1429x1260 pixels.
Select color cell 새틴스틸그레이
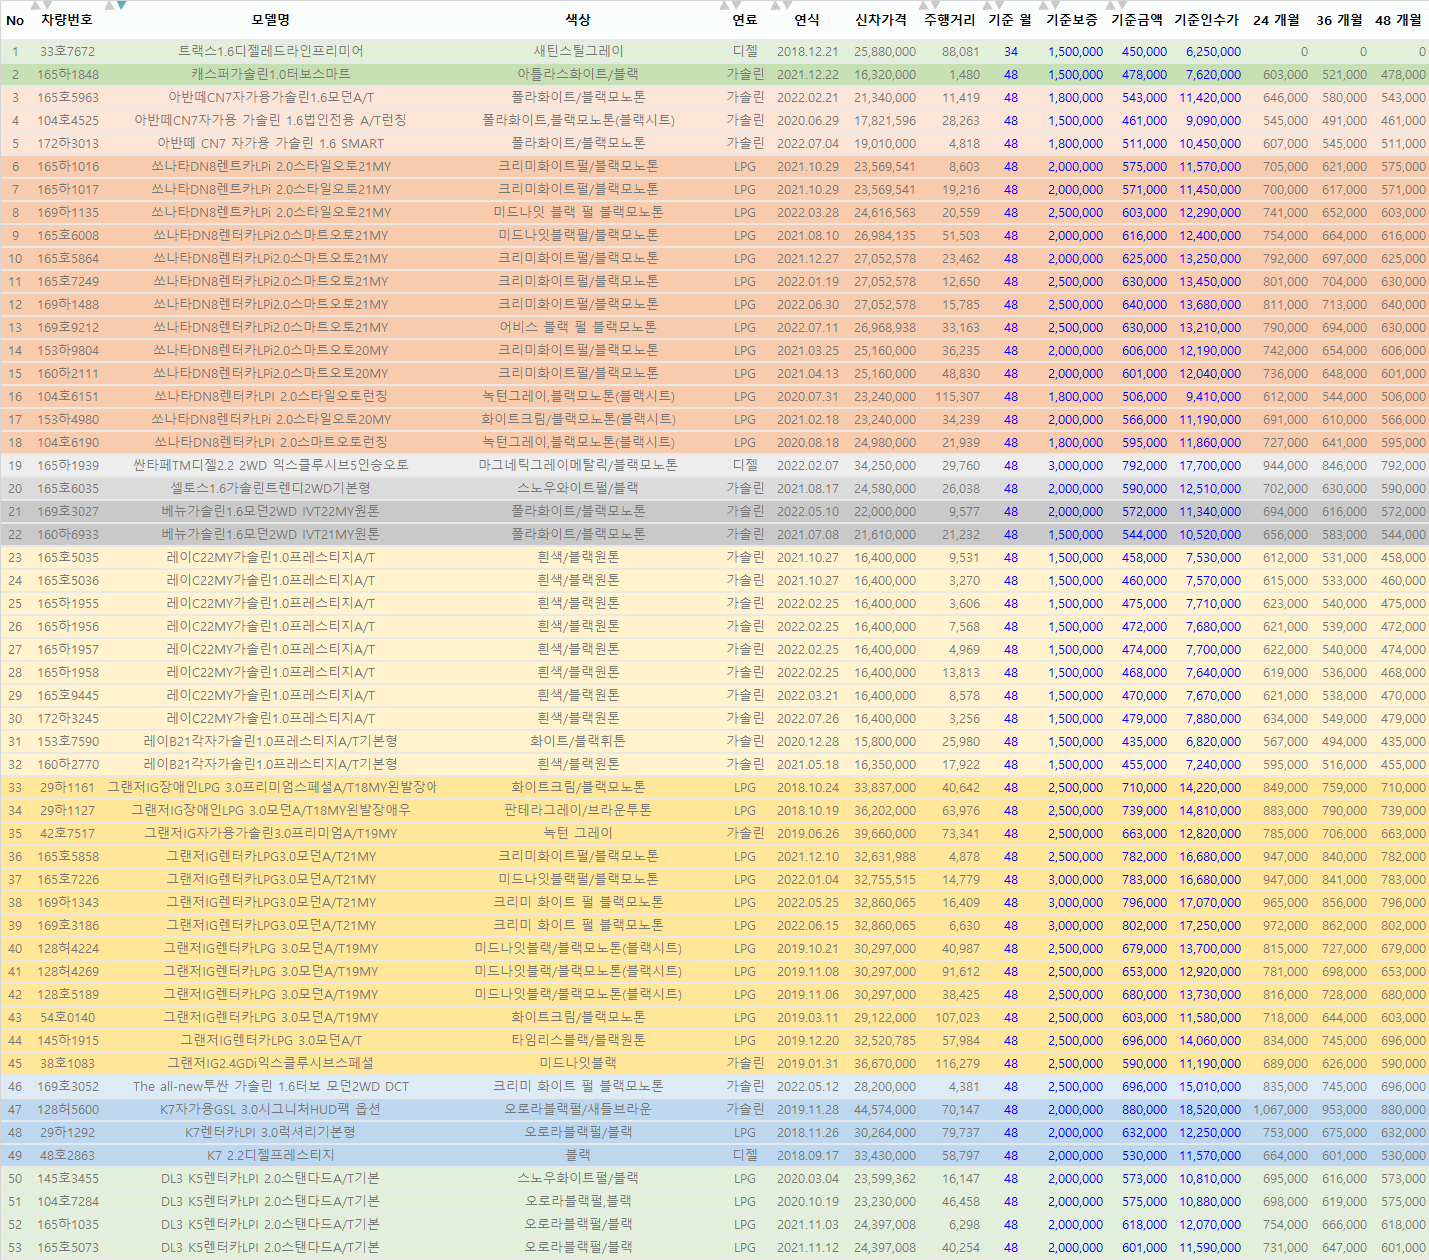[x=578, y=51]
